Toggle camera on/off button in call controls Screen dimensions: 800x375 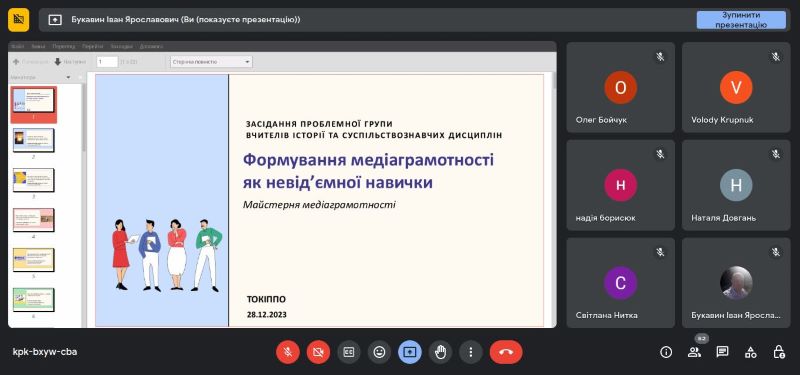tap(318, 352)
